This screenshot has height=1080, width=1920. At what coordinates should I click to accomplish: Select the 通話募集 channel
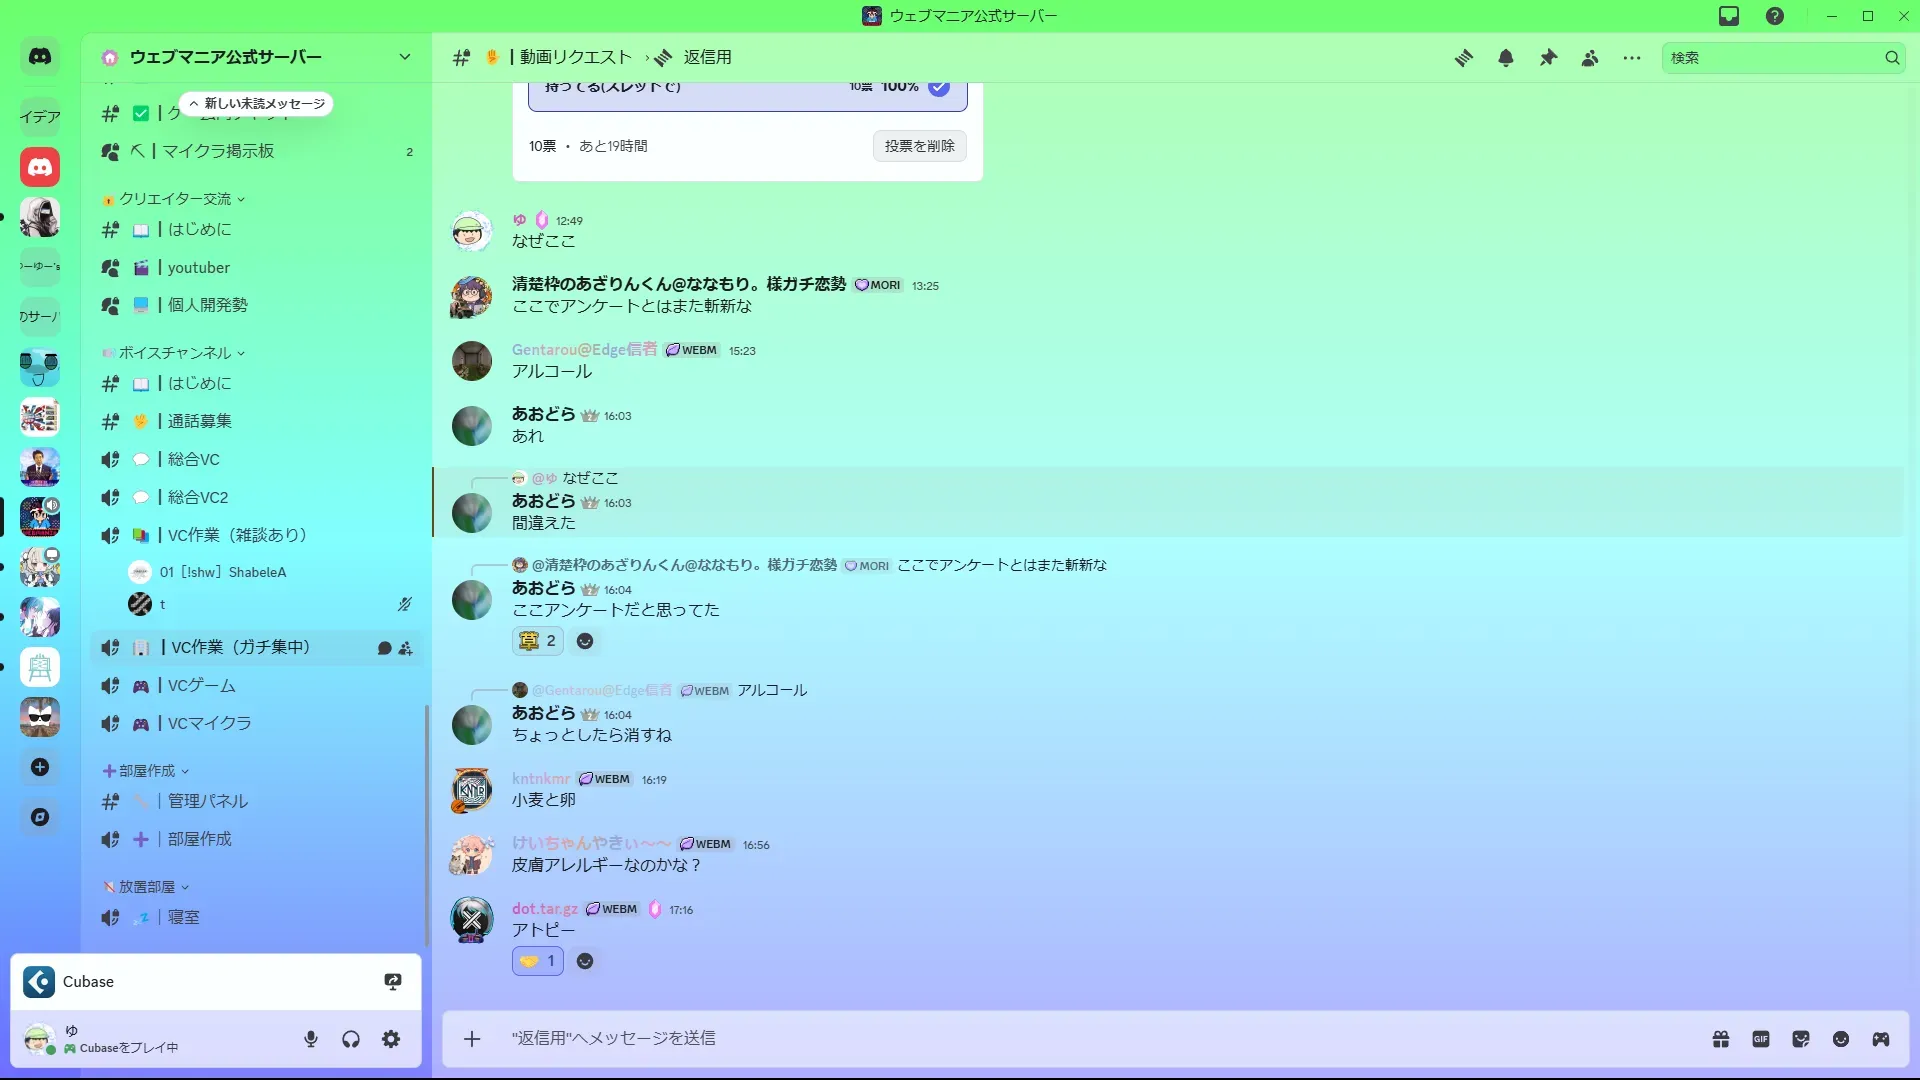pyautogui.click(x=199, y=421)
